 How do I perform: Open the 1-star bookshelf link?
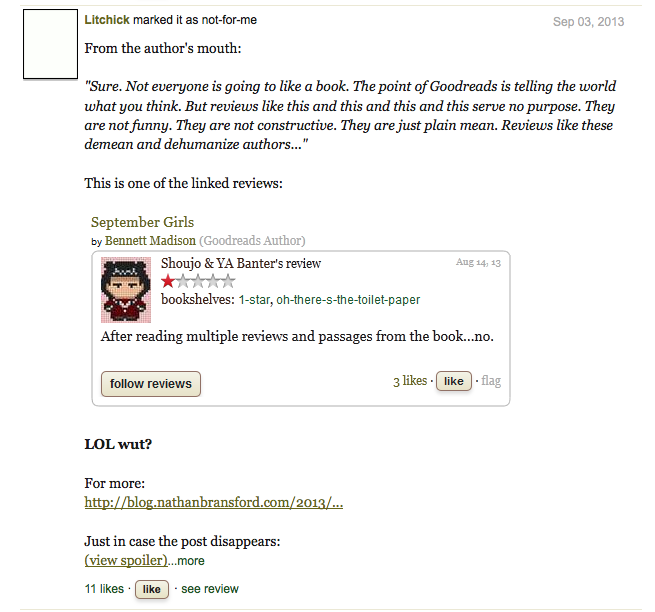point(254,300)
